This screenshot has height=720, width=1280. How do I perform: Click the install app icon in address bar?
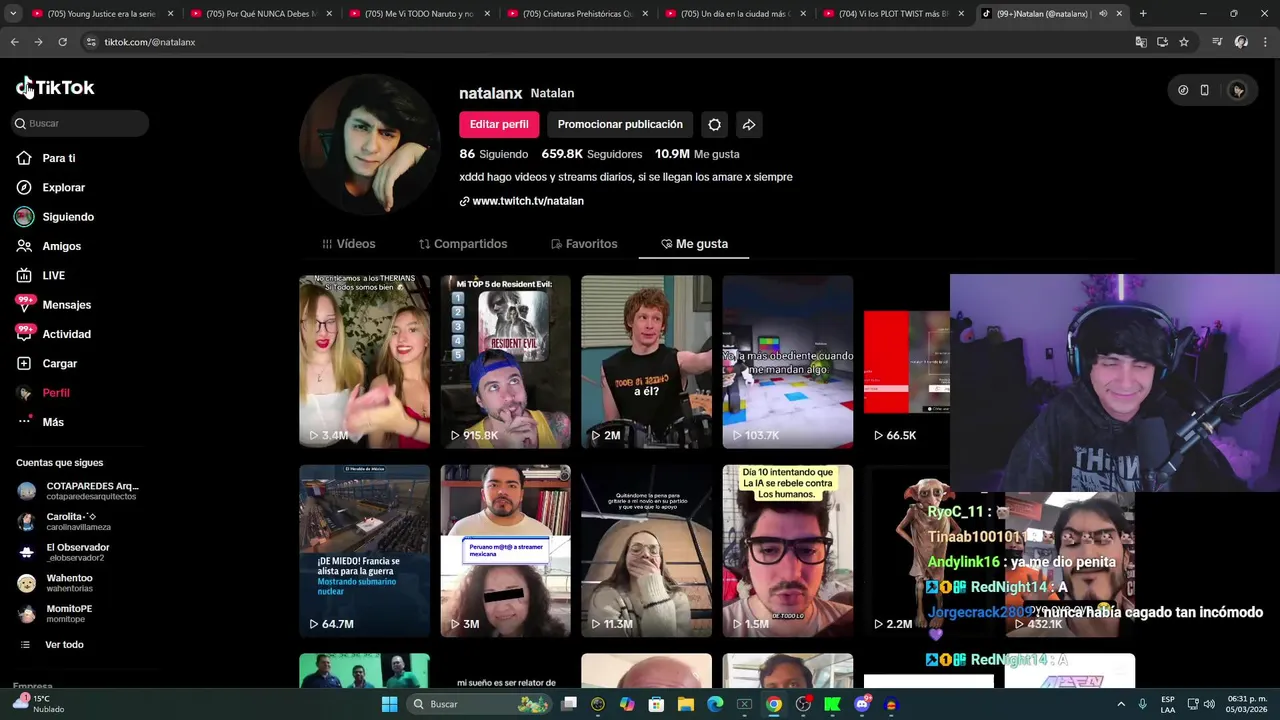[1162, 42]
